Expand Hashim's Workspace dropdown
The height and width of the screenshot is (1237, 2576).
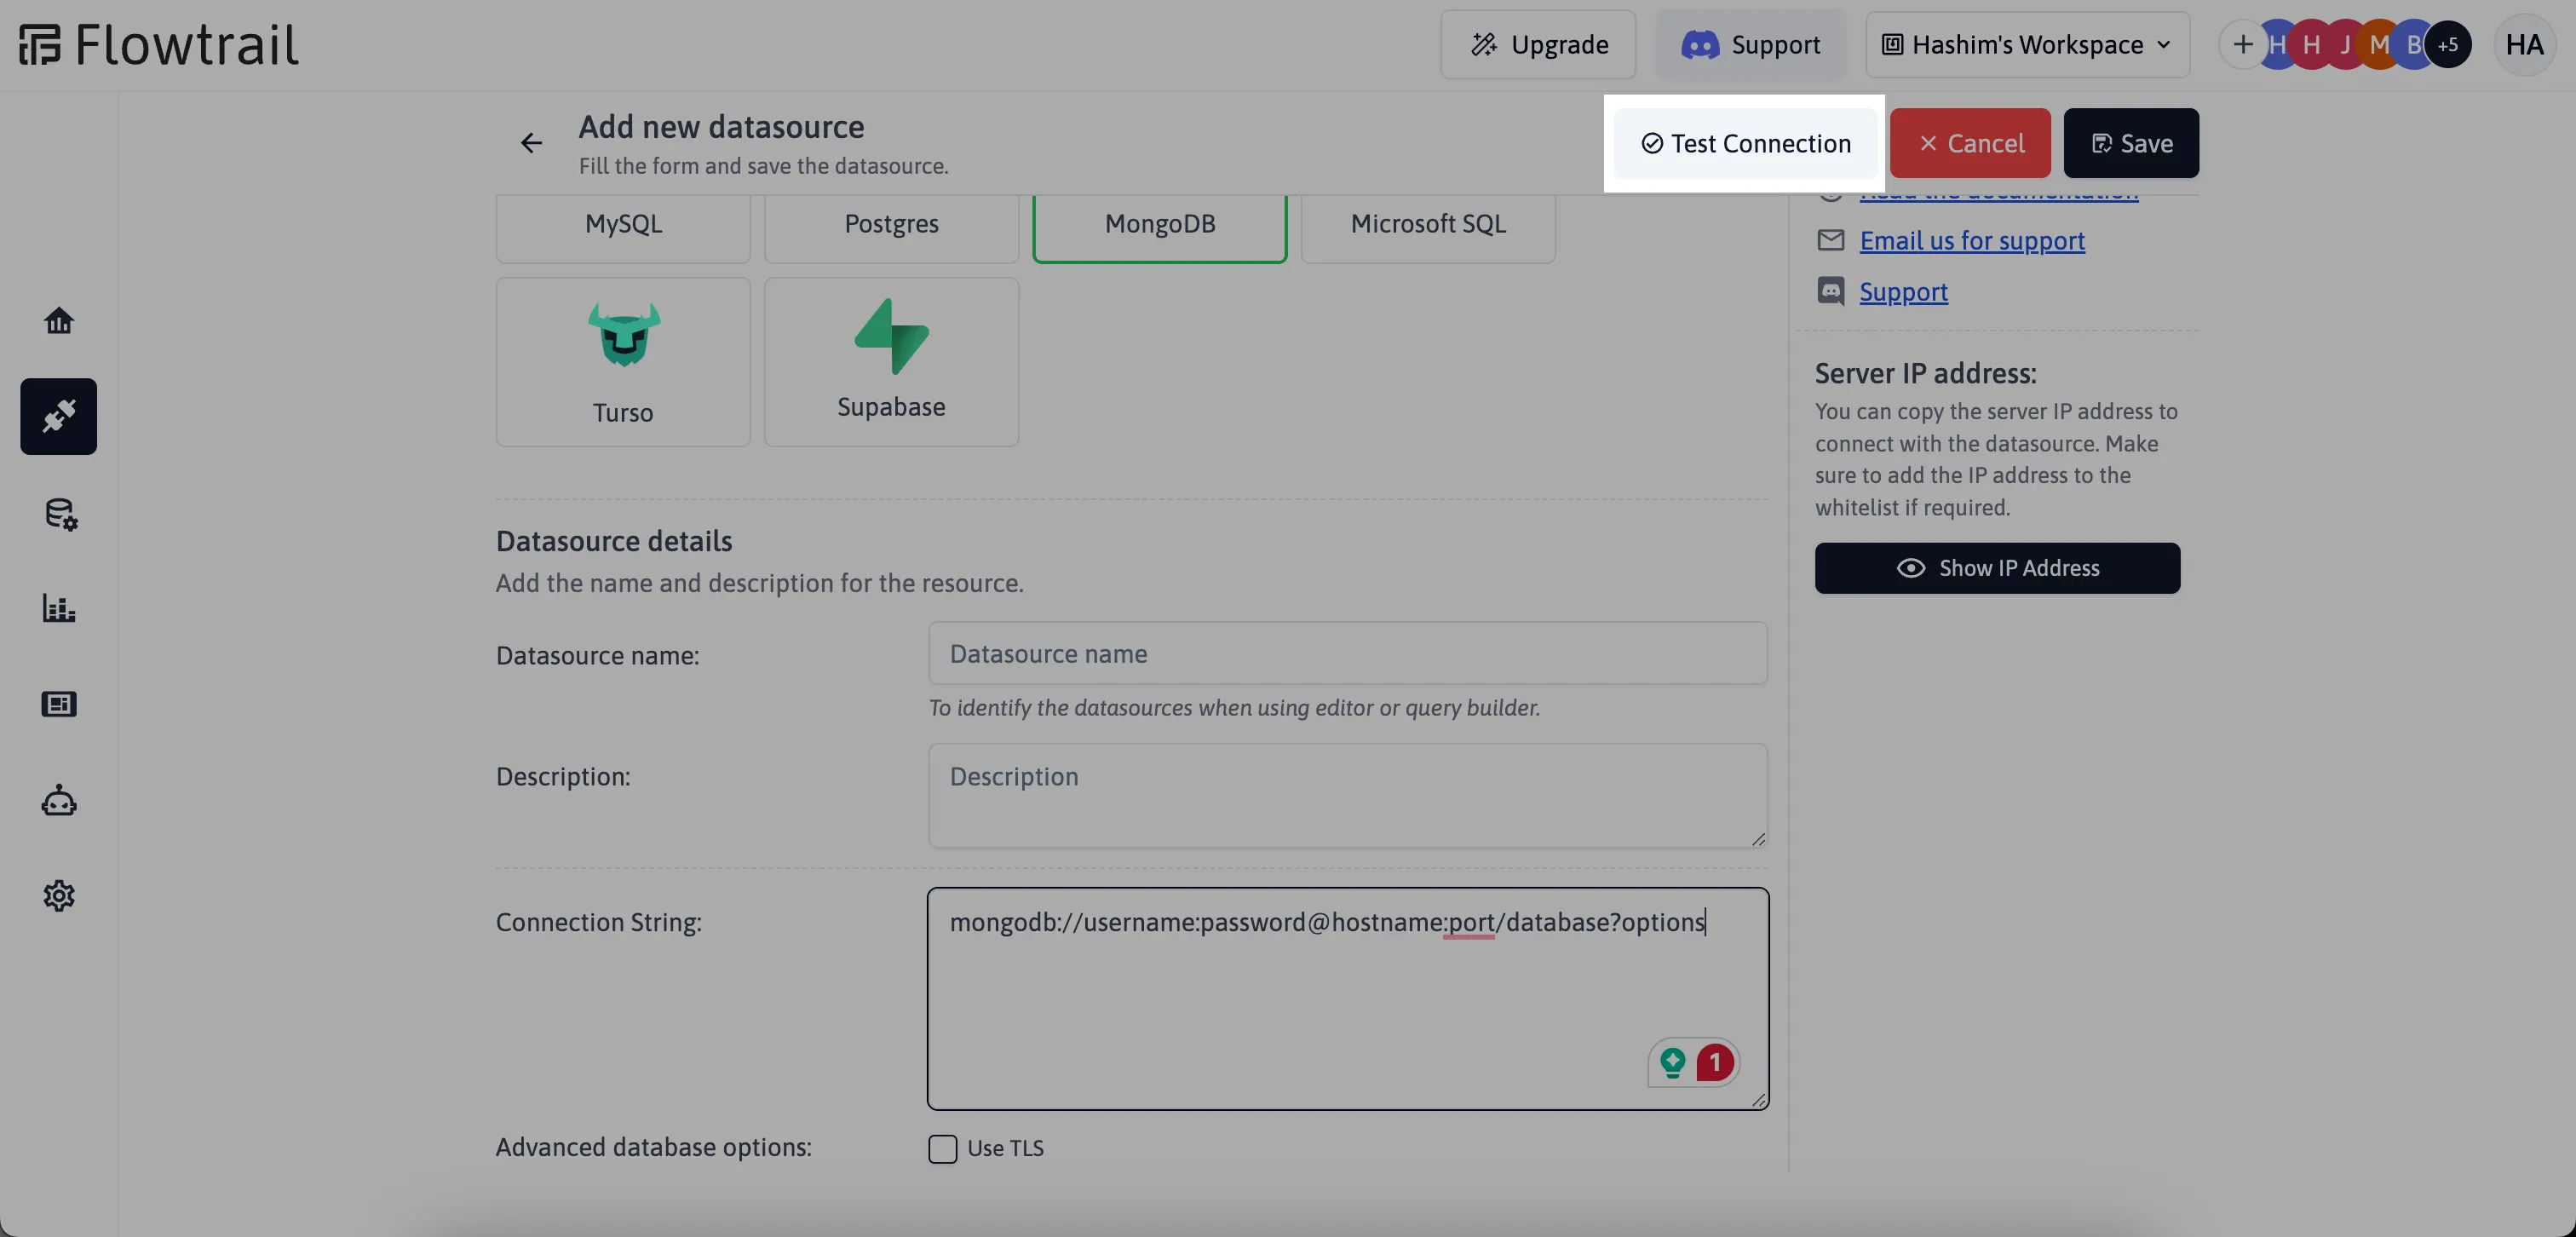click(2027, 45)
